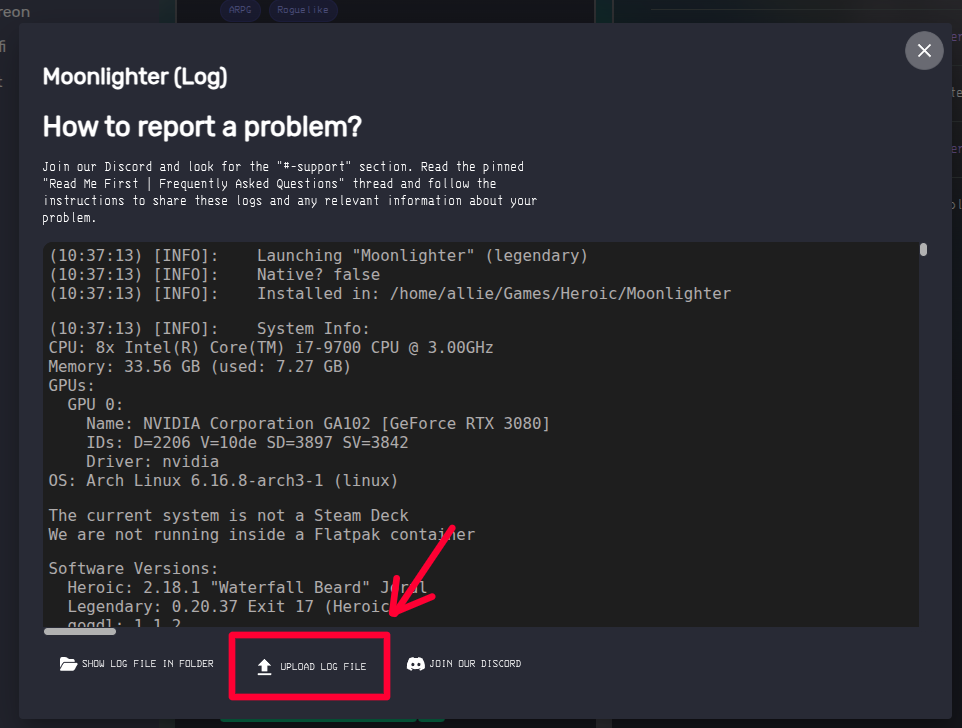Click log line 'Launching "Moonlighter" (legendary)'

point(318,256)
